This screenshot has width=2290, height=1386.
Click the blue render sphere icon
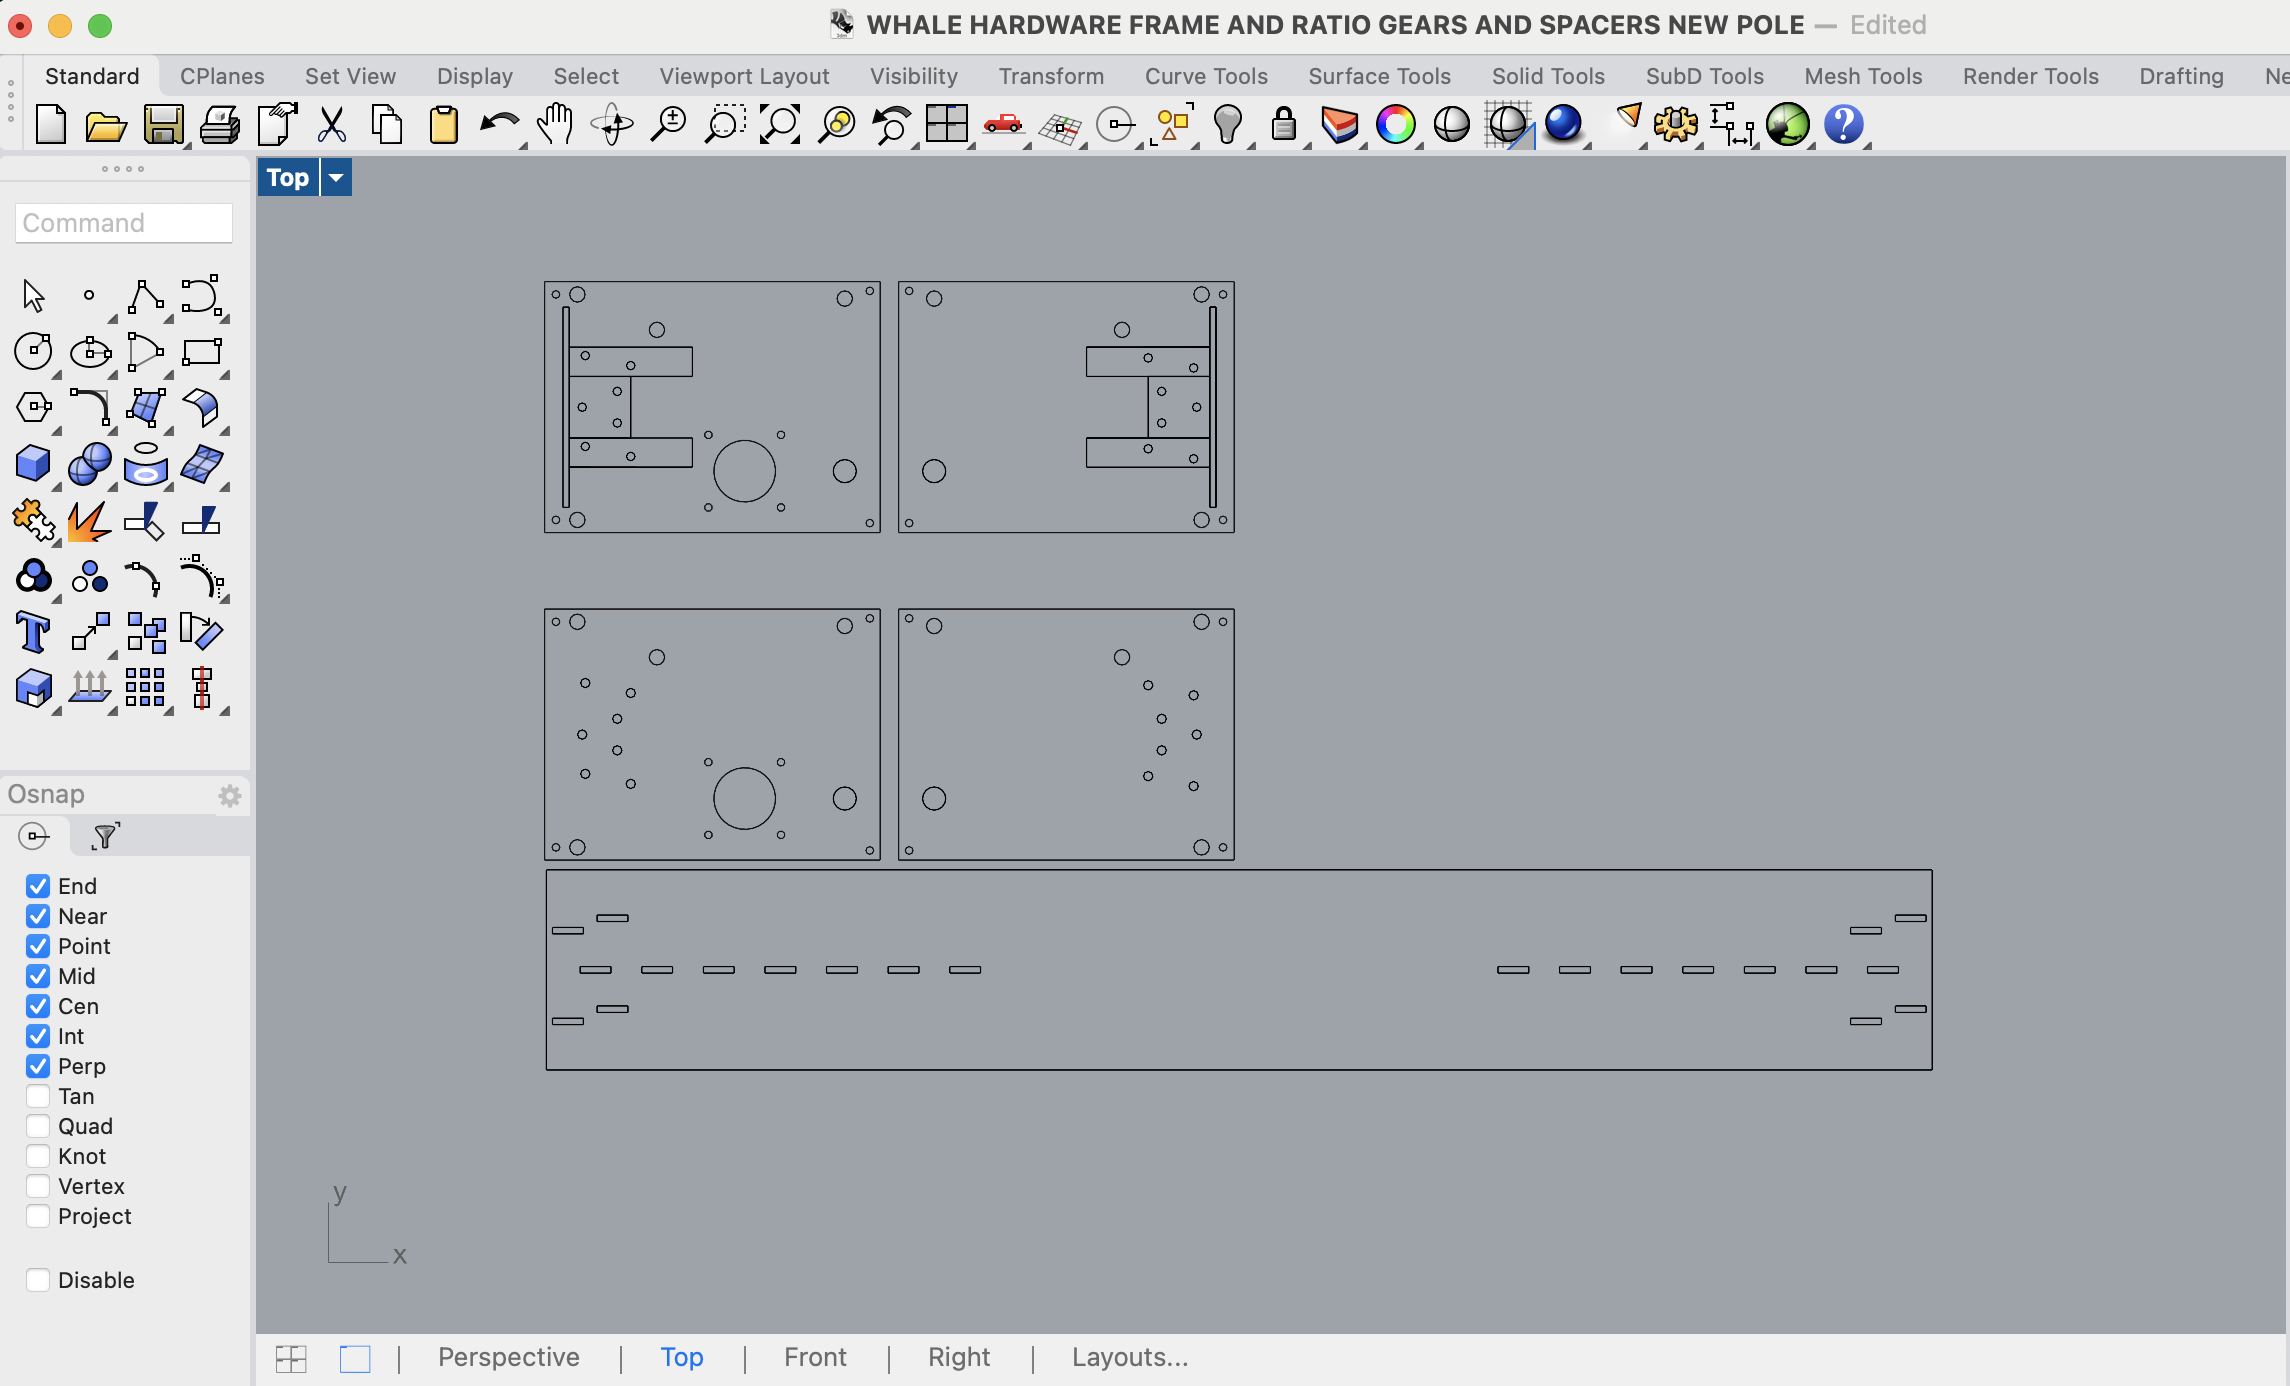pos(1564,125)
